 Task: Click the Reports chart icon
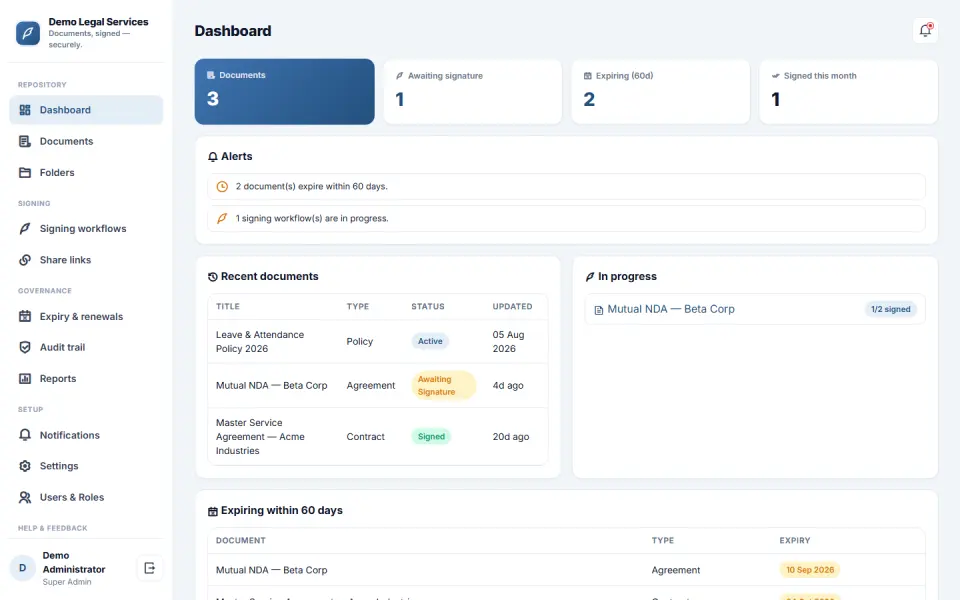pyautogui.click(x=24, y=378)
